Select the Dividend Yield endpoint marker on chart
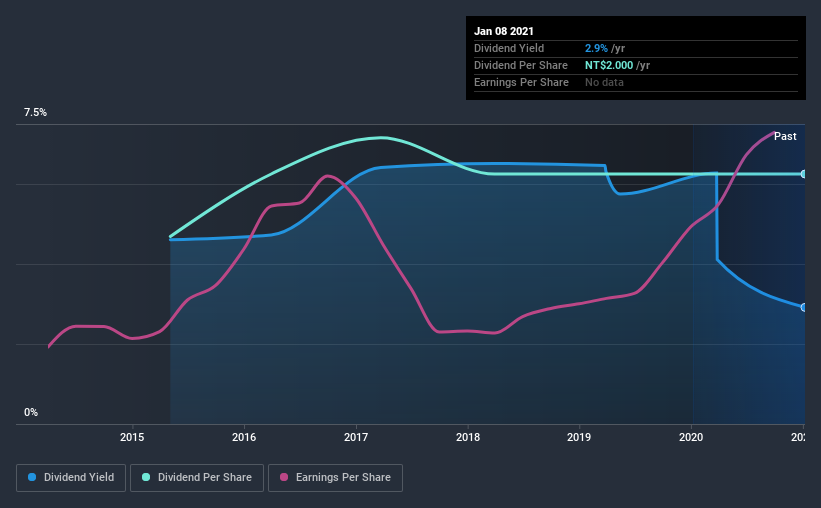 click(803, 307)
